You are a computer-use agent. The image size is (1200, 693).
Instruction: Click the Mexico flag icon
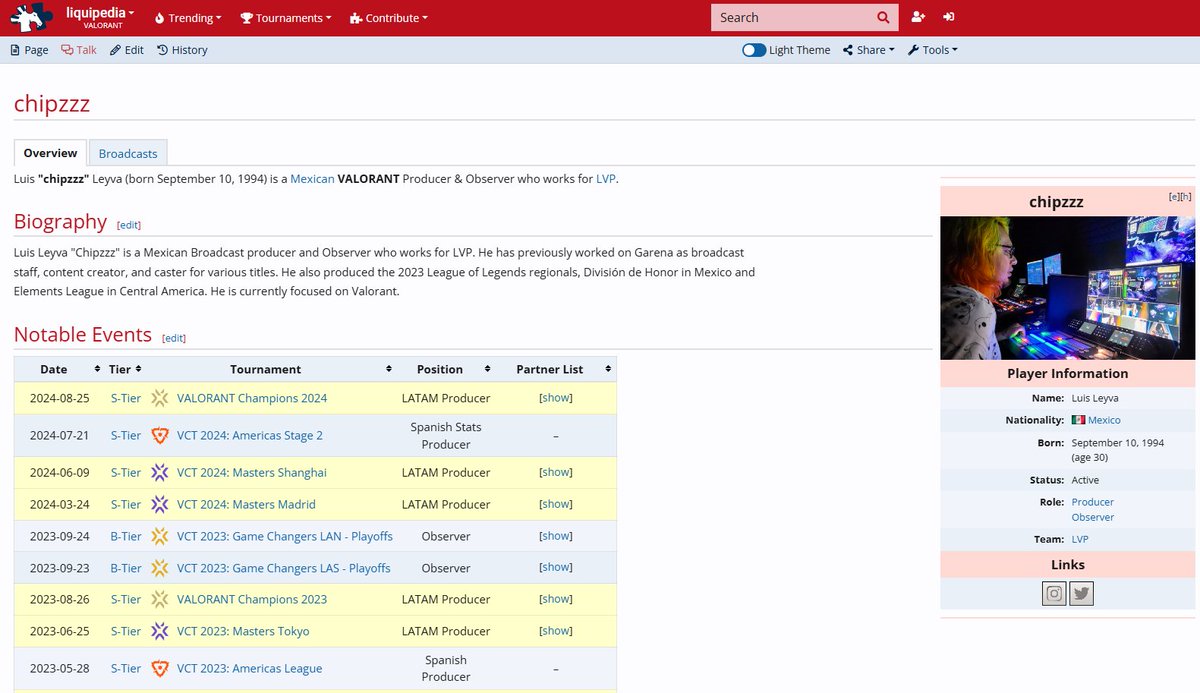[1078, 420]
